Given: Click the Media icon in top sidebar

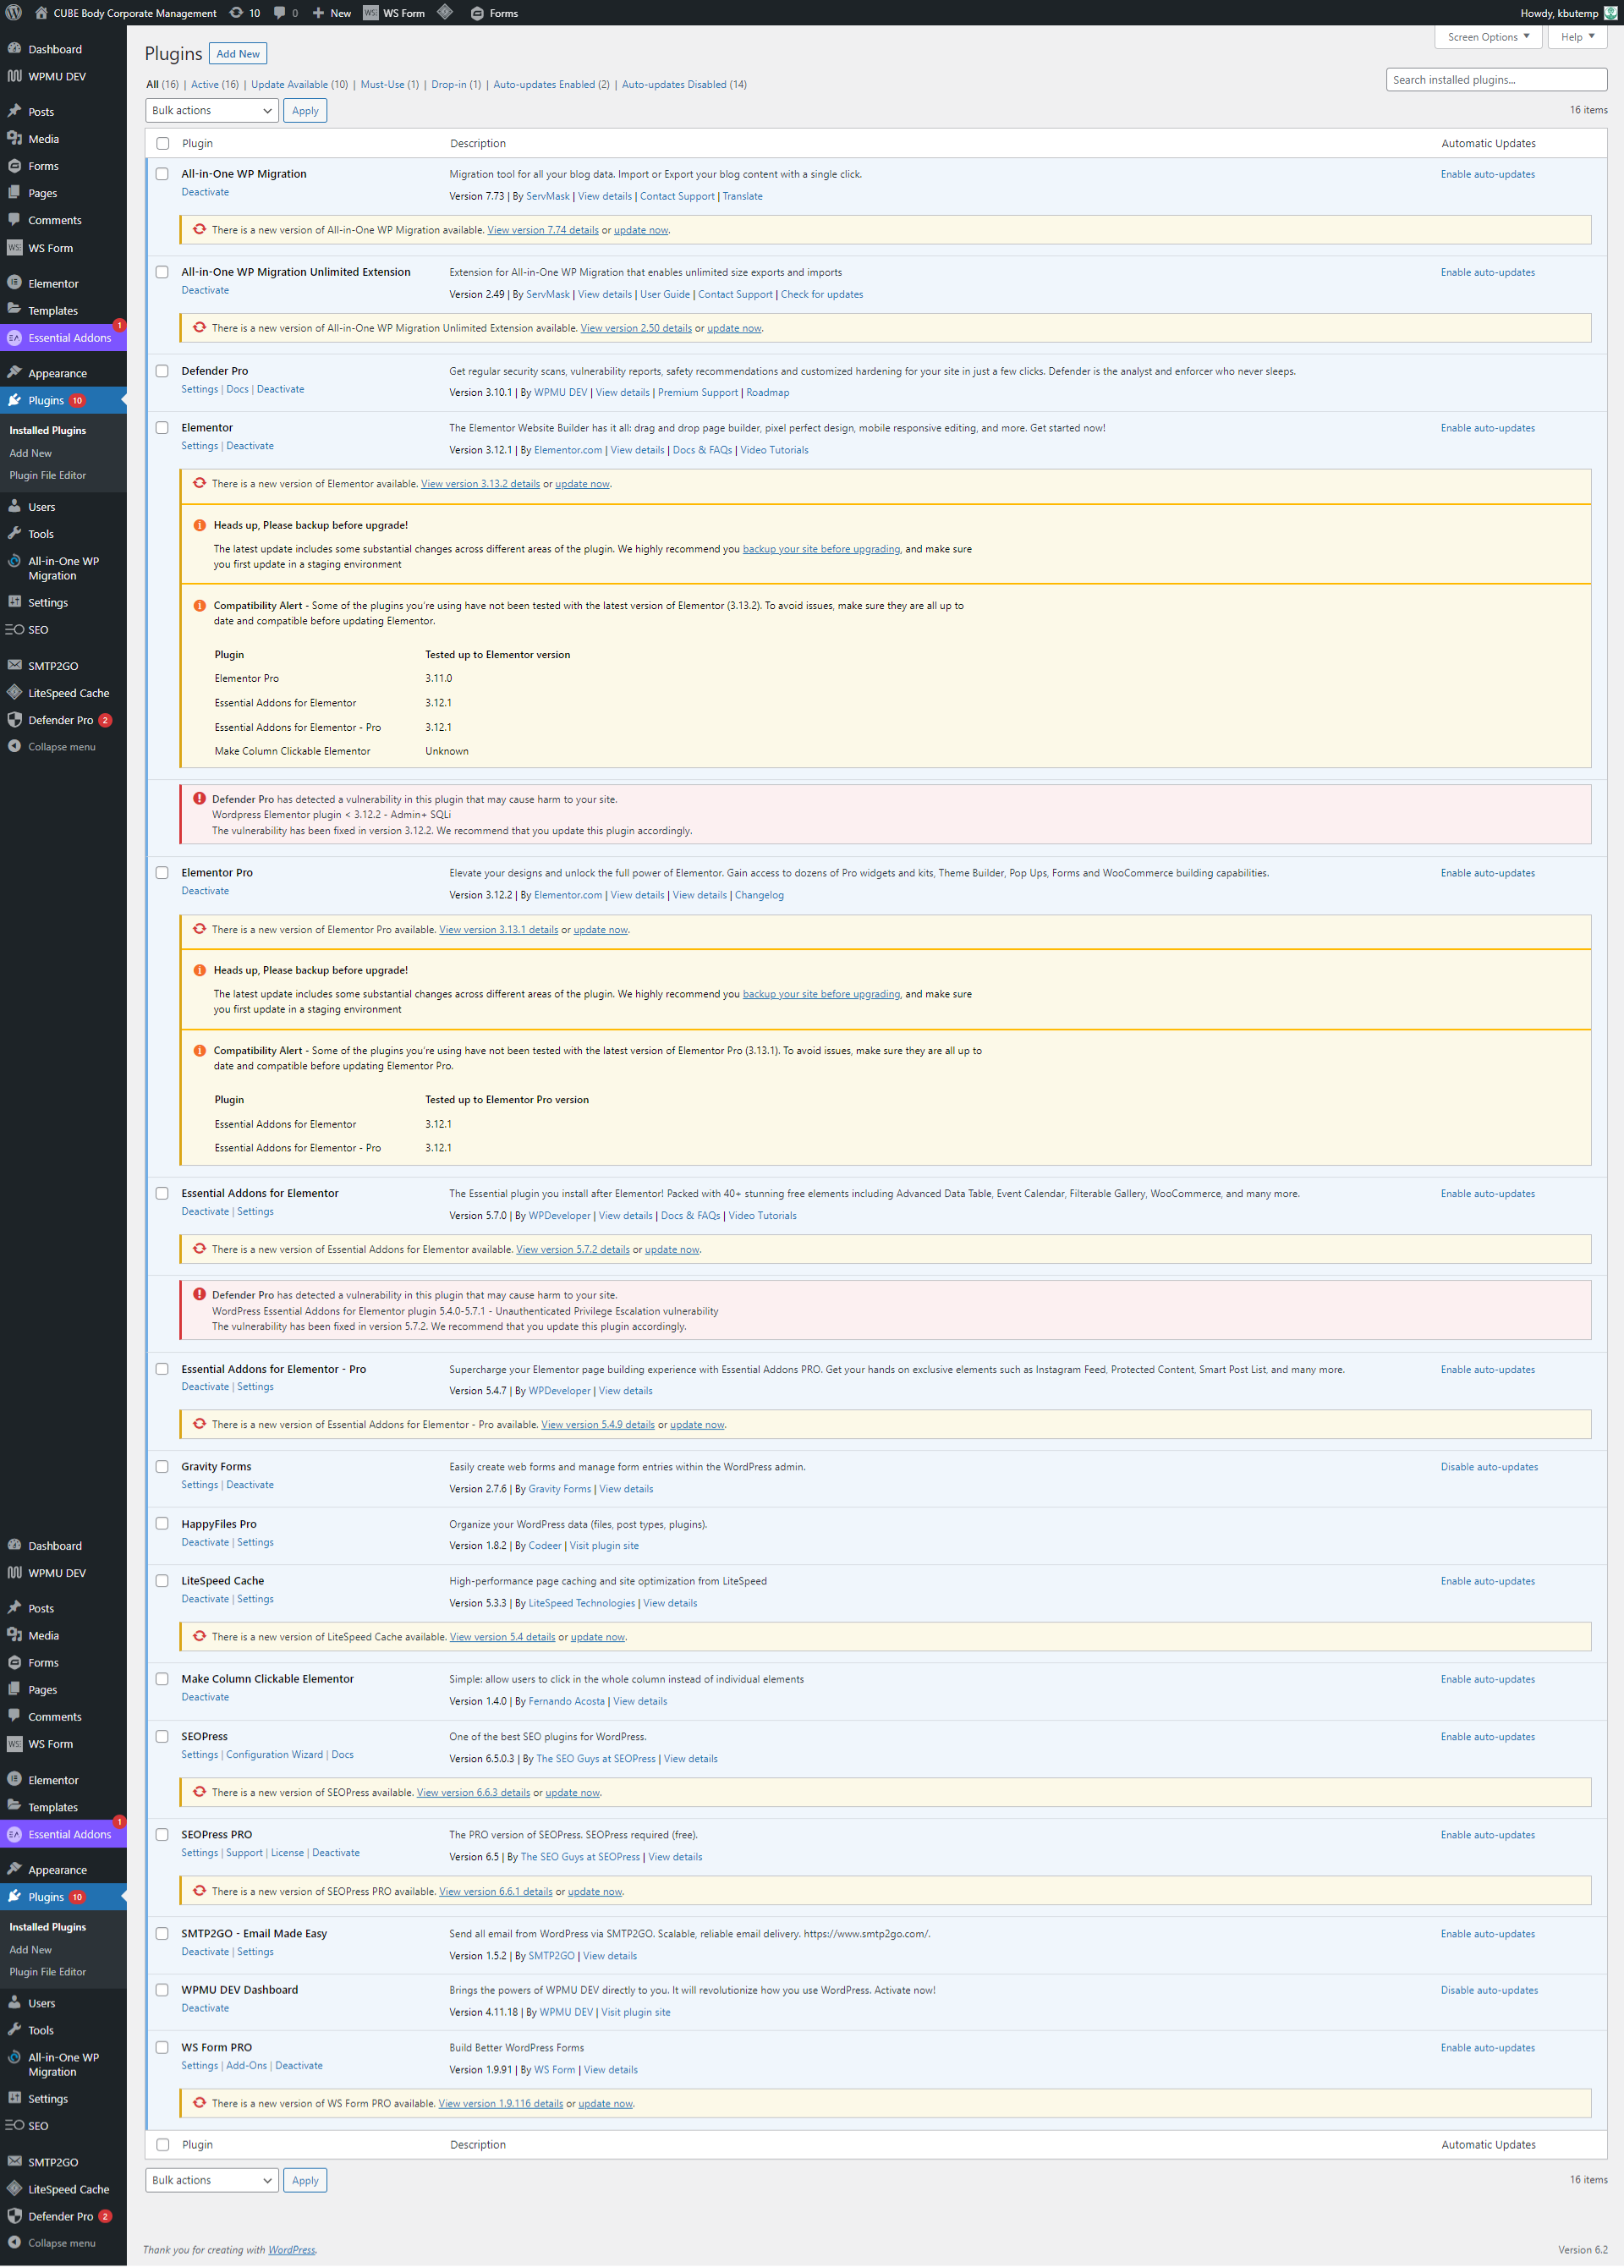Looking at the screenshot, I should pos(14,139).
